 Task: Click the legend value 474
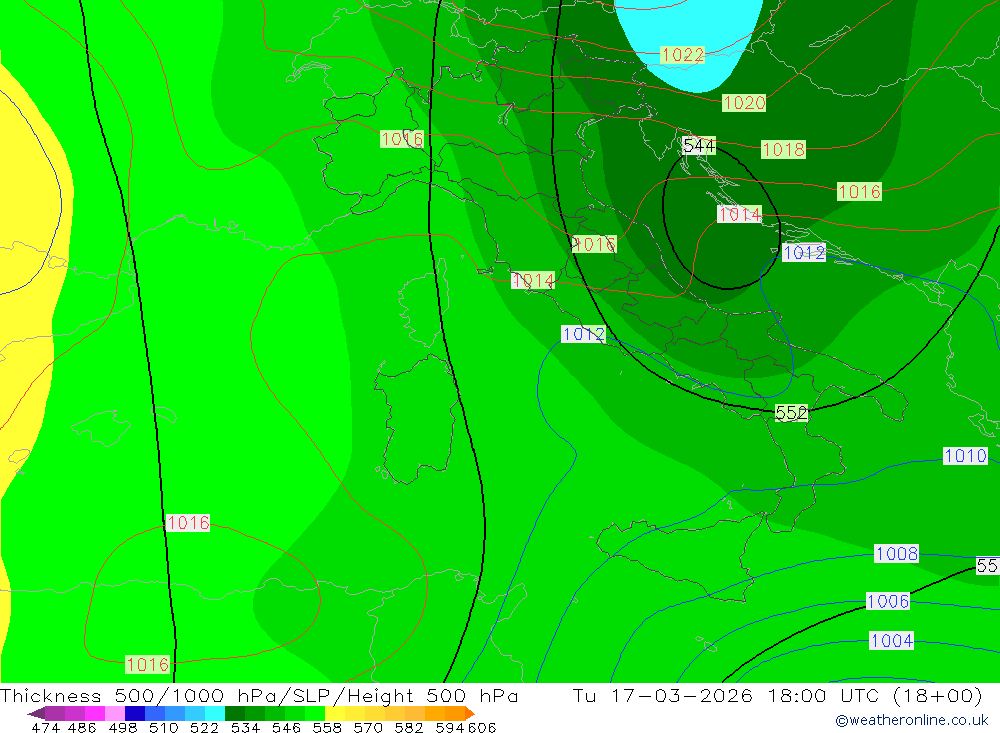pos(45,728)
